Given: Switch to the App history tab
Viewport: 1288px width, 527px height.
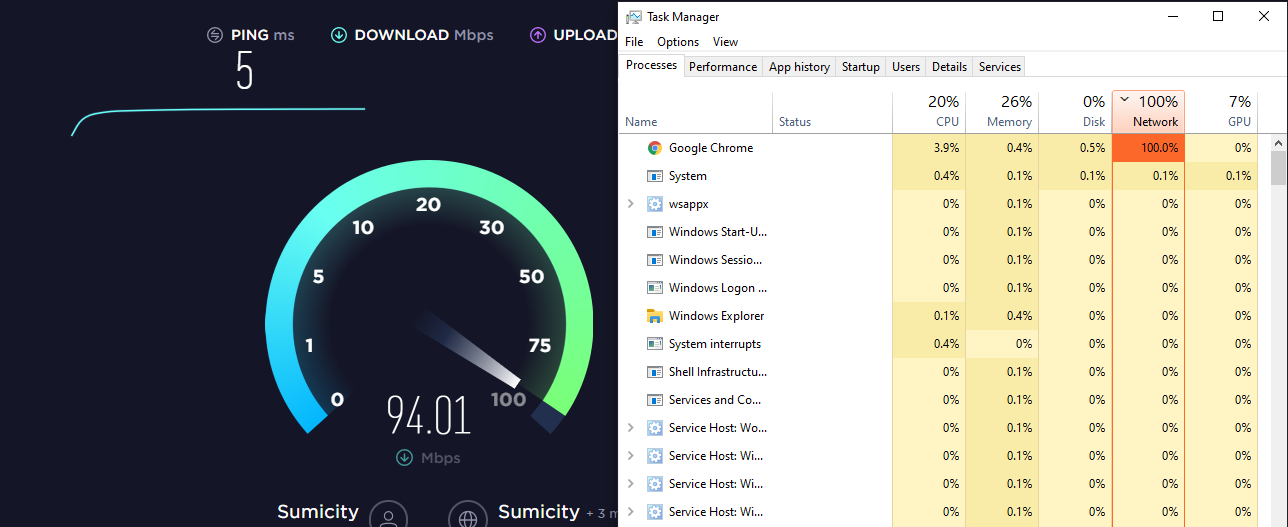Looking at the screenshot, I should click(799, 67).
